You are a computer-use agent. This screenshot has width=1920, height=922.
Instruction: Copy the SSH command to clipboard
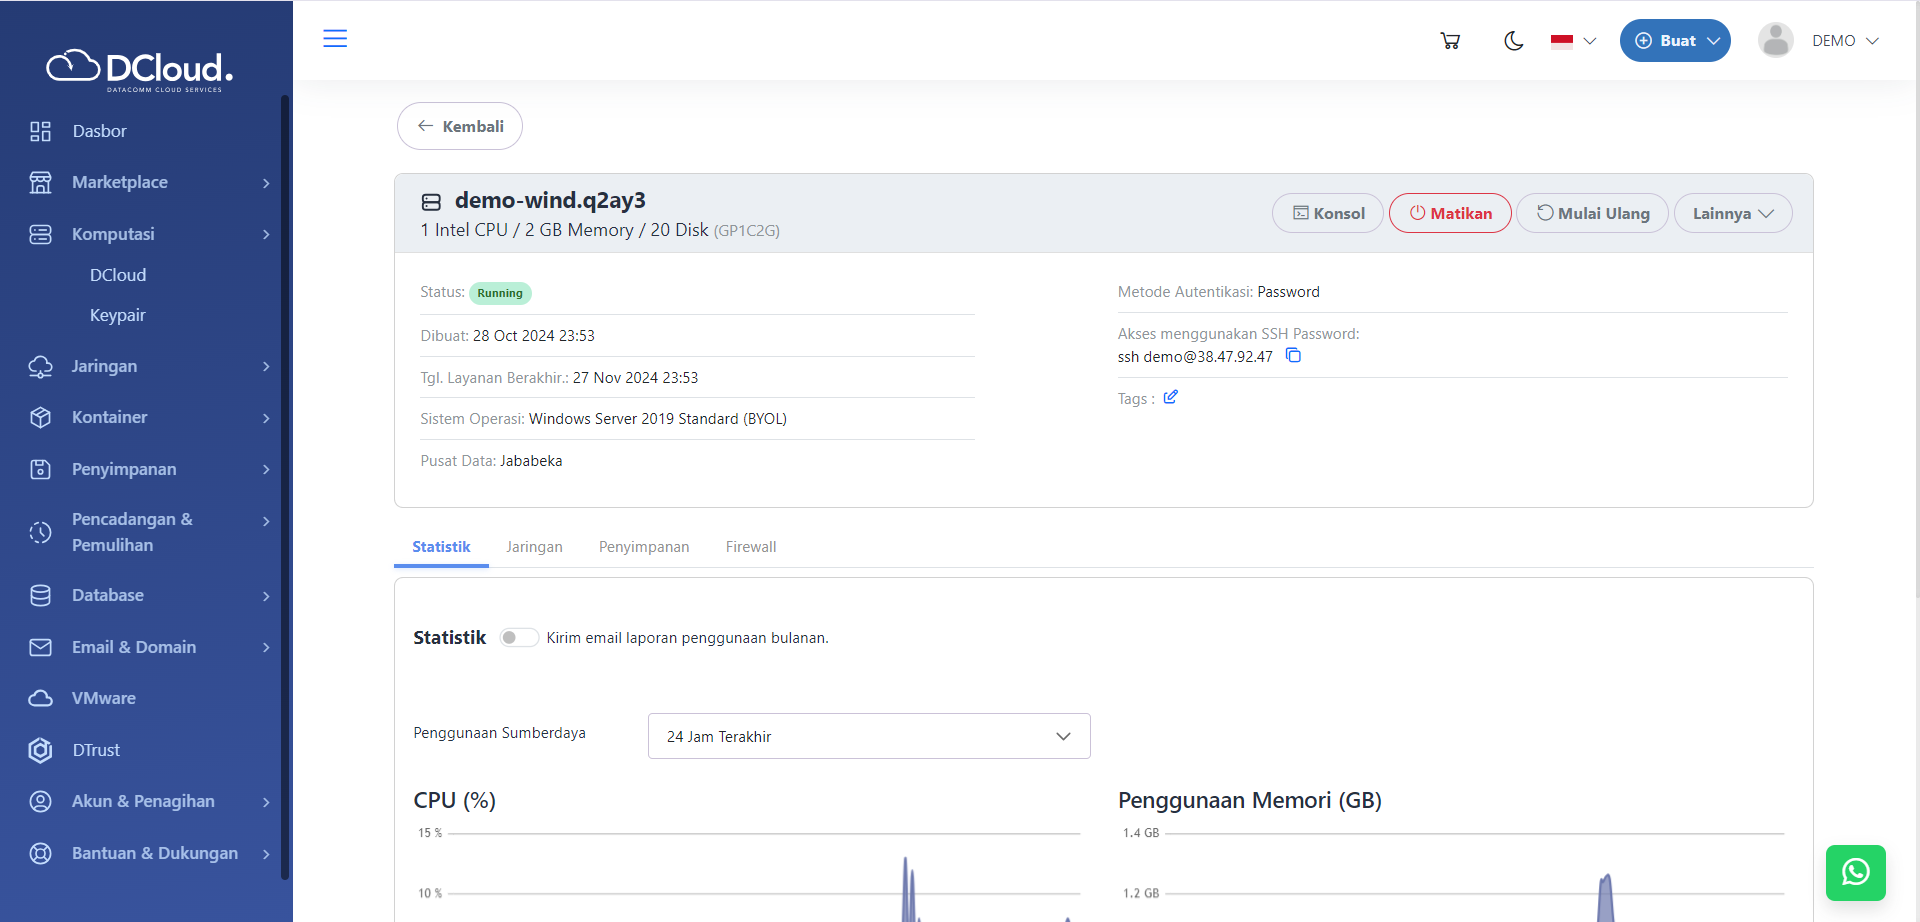1293,356
